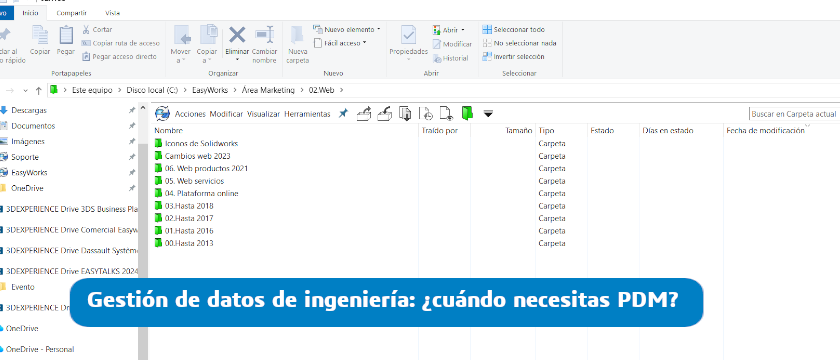Click the Cortar scissors command

coord(98,29)
